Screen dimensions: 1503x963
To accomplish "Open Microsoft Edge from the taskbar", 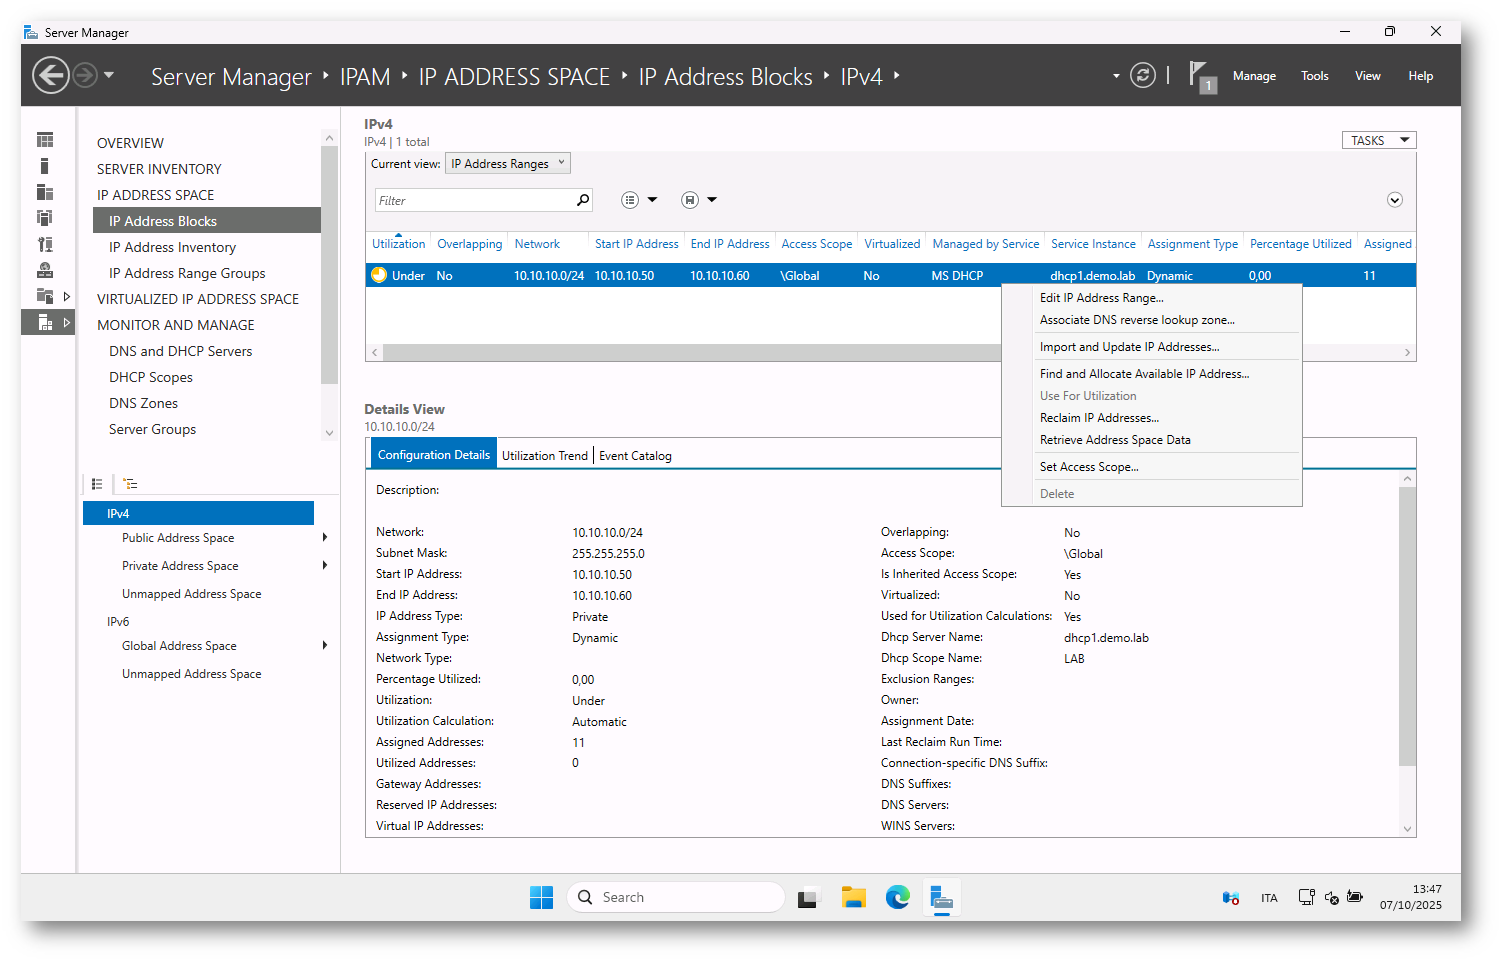I will tap(897, 897).
